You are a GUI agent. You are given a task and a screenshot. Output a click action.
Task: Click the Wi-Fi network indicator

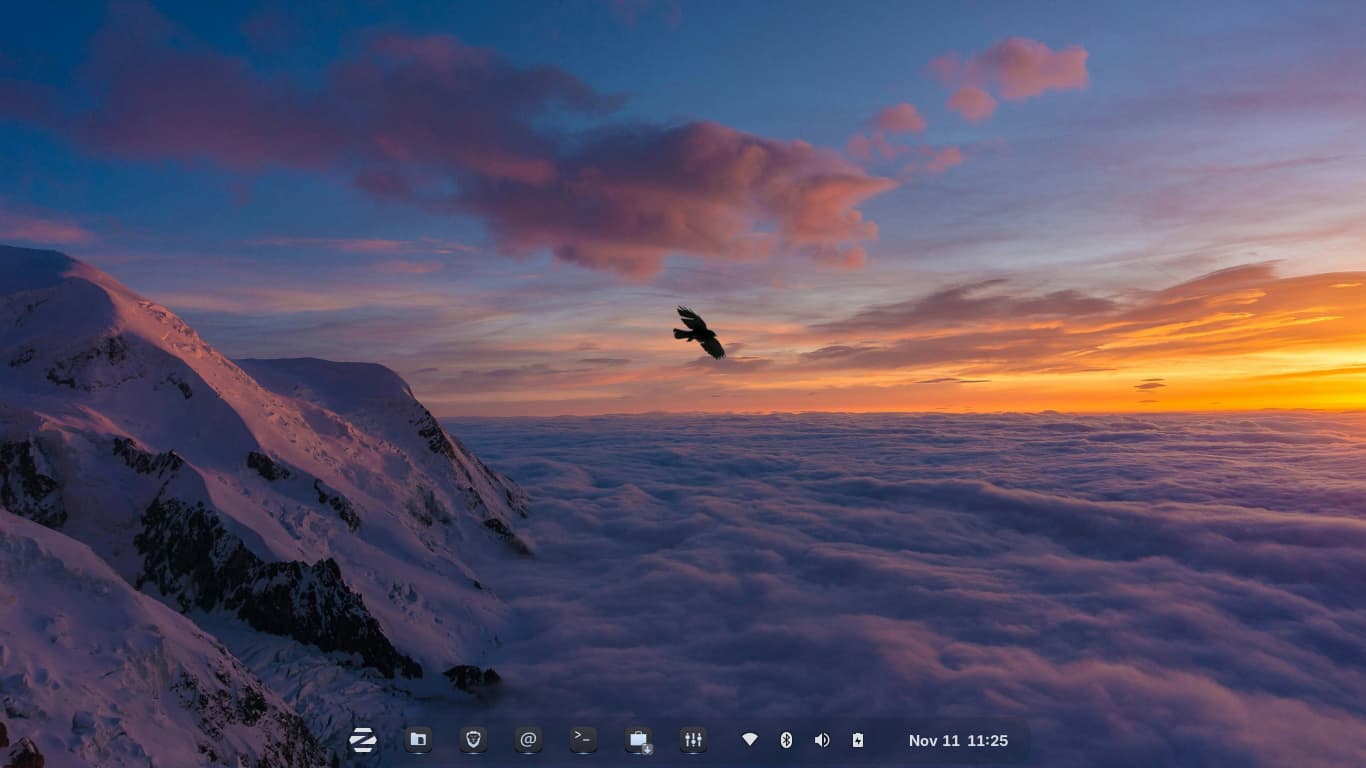749,740
